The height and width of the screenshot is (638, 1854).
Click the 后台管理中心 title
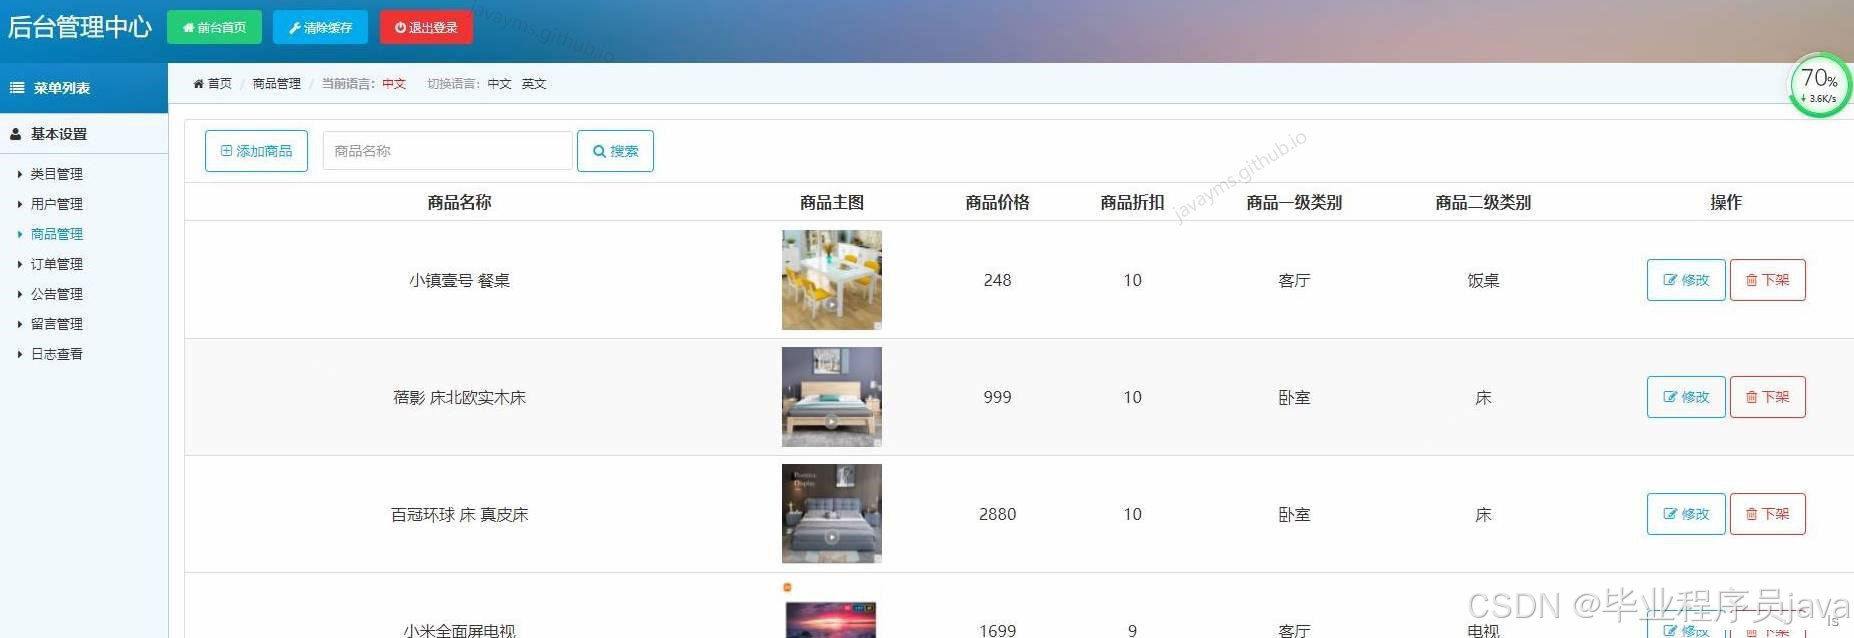(x=80, y=27)
